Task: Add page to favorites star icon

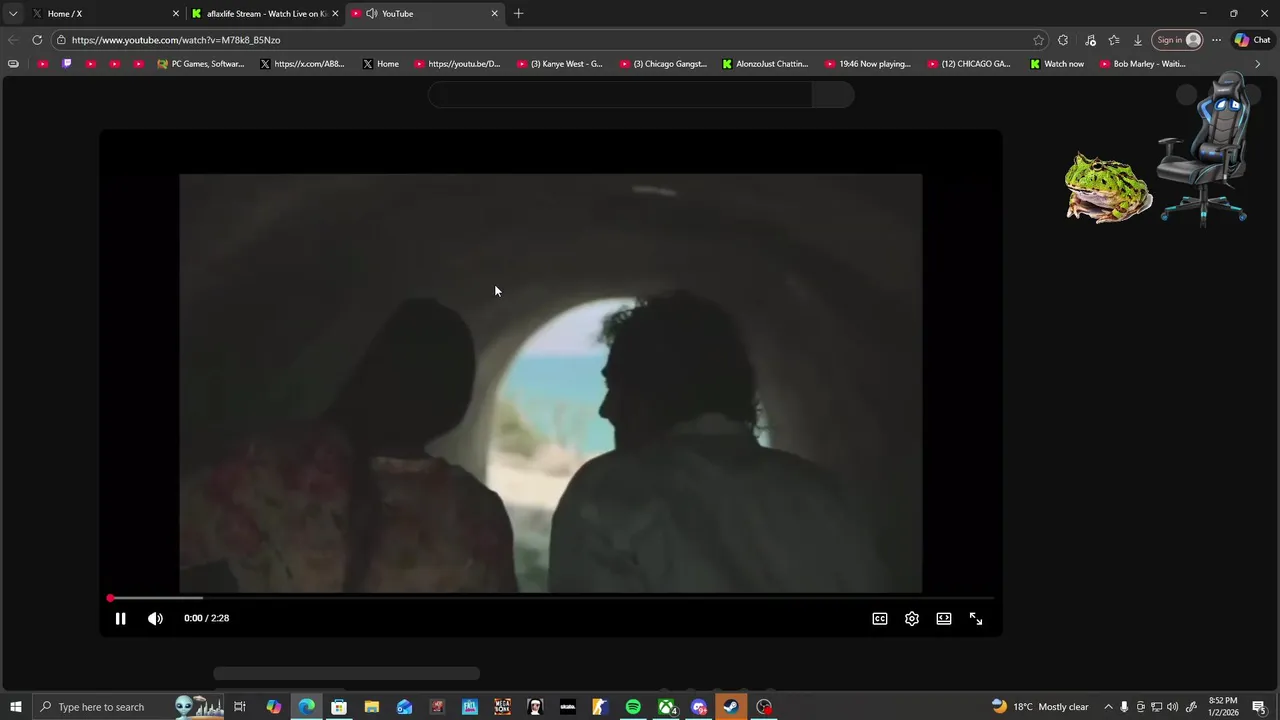Action: pos(1039,40)
